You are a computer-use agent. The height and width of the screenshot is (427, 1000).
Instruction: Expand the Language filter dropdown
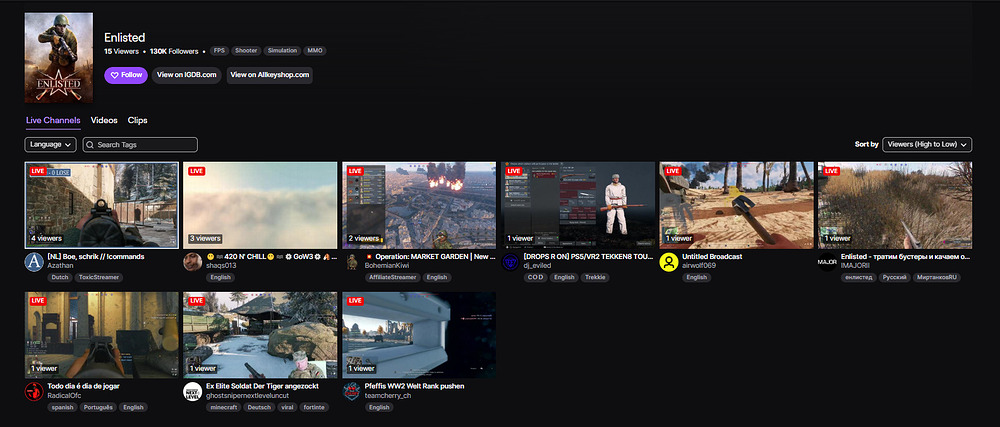tap(51, 145)
